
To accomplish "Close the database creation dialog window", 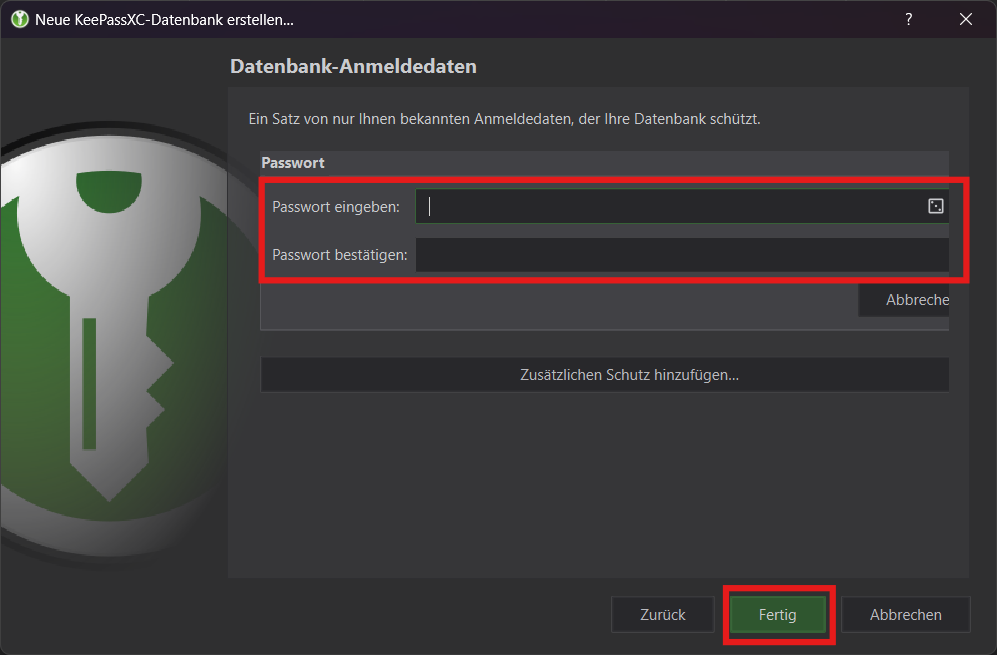I will [x=965, y=19].
